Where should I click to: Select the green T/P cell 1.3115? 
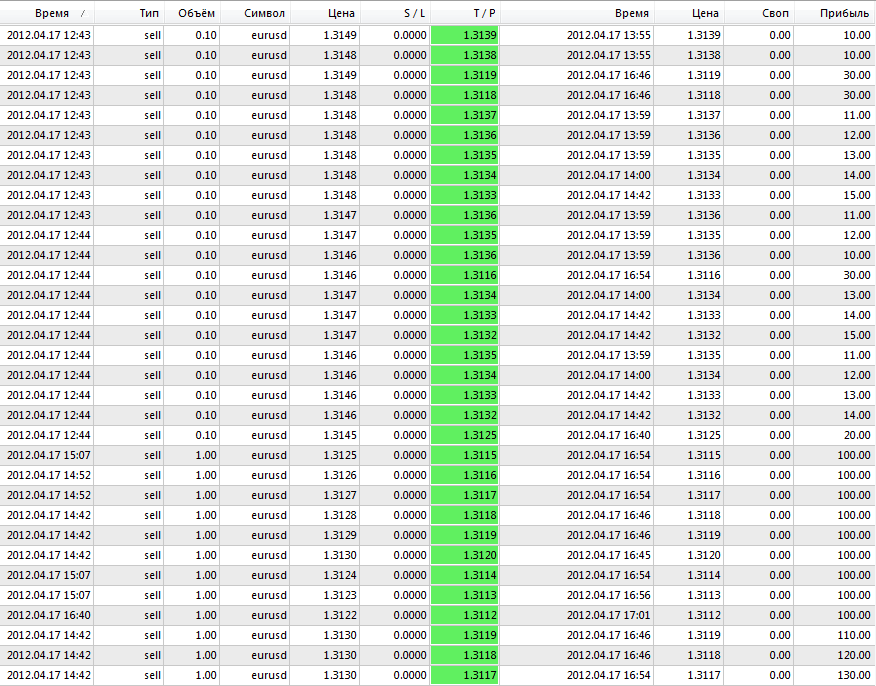464,455
